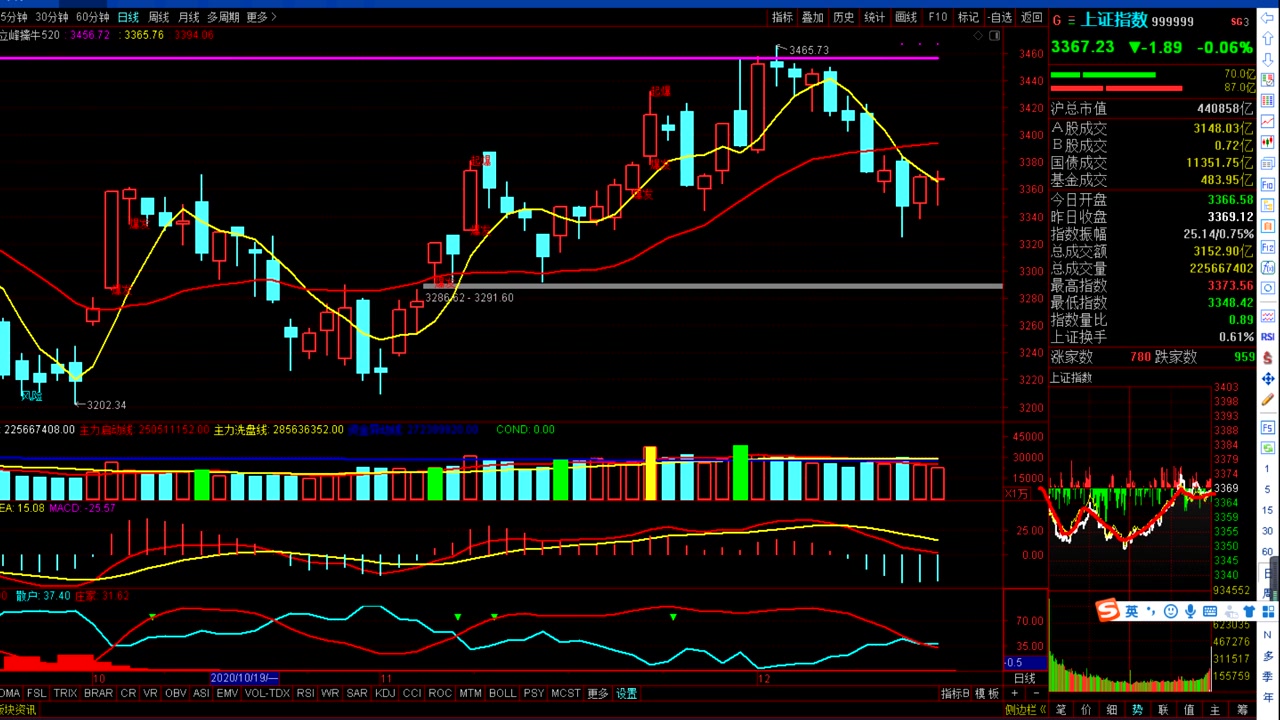Click the 日线 label below sub-chart
The image size is (1280, 720).
pyautogui.click(x=1025, y=678)
